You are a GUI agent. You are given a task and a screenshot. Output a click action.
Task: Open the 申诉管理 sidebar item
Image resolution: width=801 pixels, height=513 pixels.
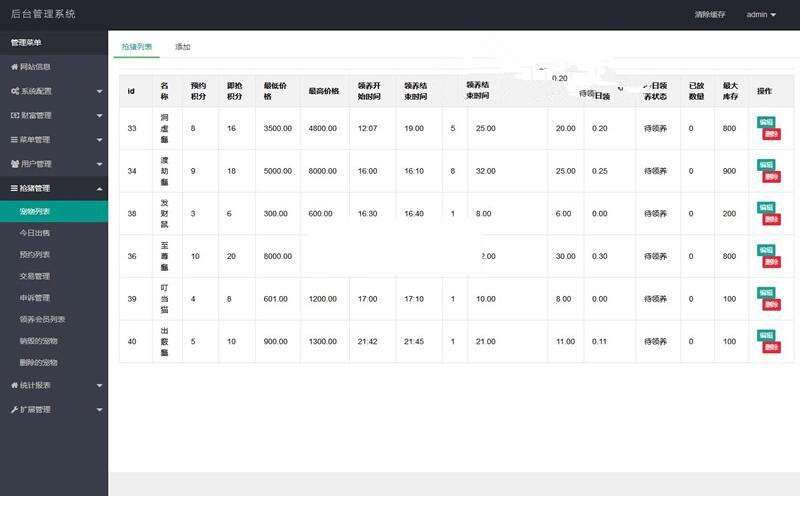[54, 298]
